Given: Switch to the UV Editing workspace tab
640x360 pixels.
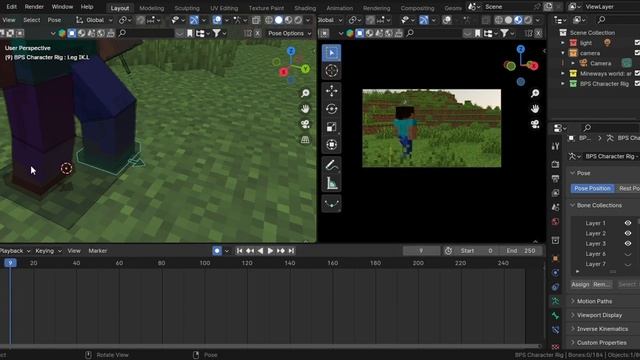Looking at the screenshot, I should click(x=224, y=8).
